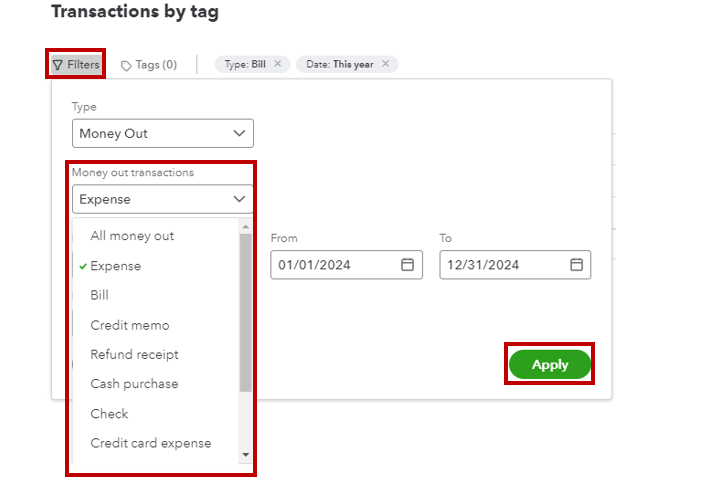Select Credit card expense option
Viewport: 707px width, 483px height.
pos(151,443)
